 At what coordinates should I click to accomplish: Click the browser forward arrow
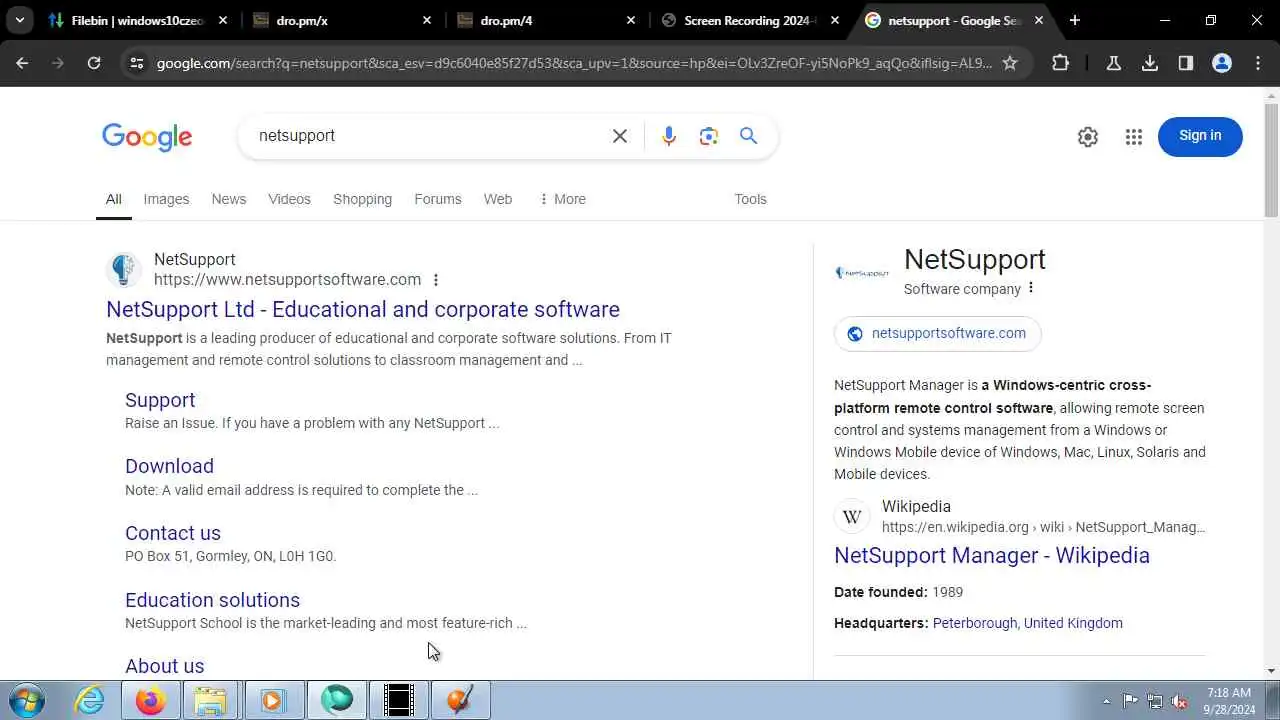(x=58, y=63)
